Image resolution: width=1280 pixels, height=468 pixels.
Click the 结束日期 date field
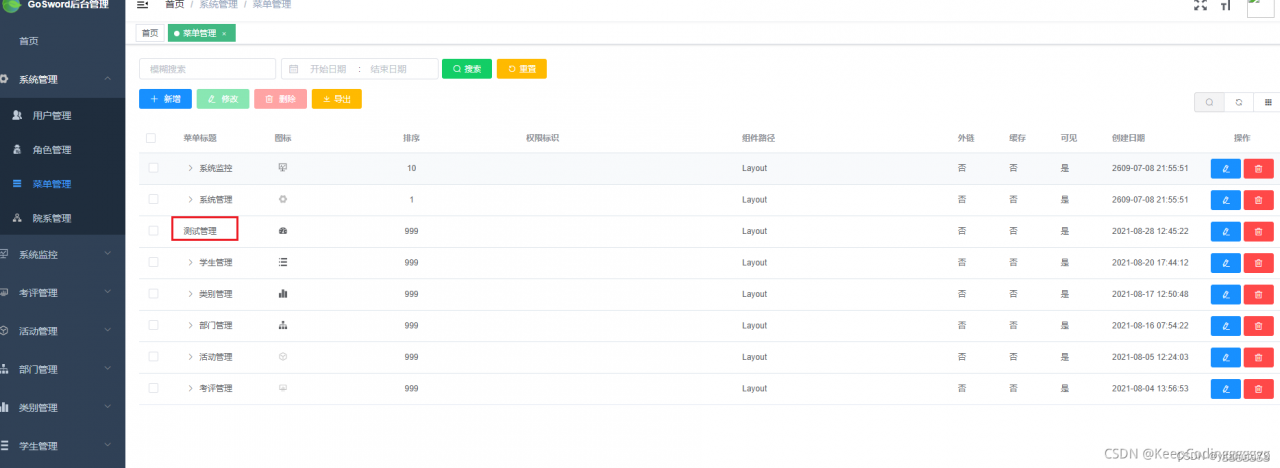coord(388,69)
